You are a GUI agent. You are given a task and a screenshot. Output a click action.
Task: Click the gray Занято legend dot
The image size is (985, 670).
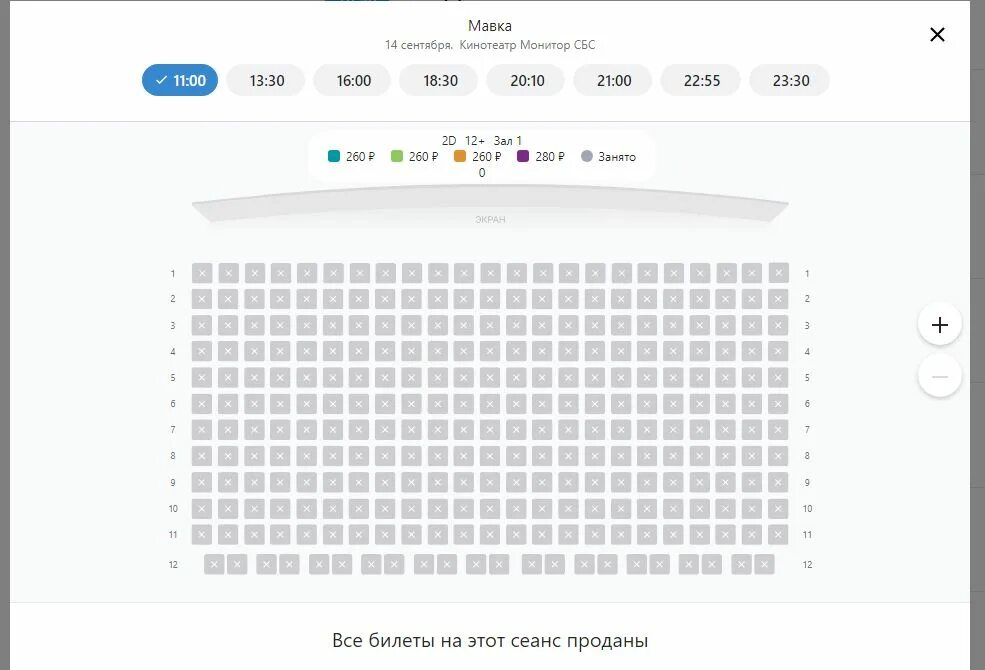point(587,156)
